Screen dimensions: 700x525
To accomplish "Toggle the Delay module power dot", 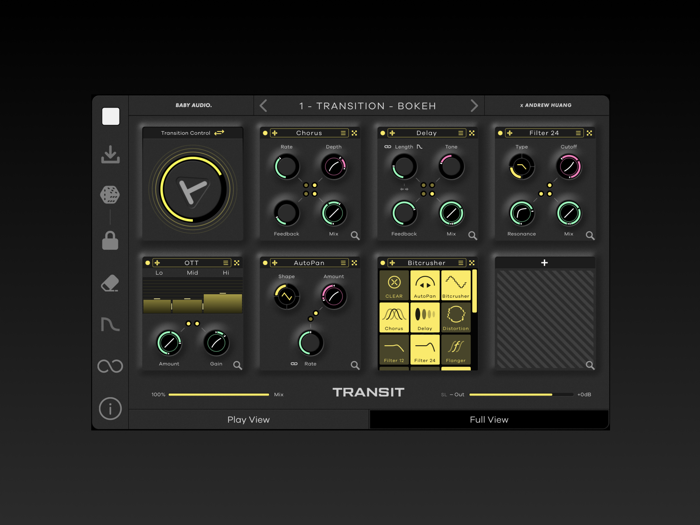I will pyautogui.click(x=383, y=133).
